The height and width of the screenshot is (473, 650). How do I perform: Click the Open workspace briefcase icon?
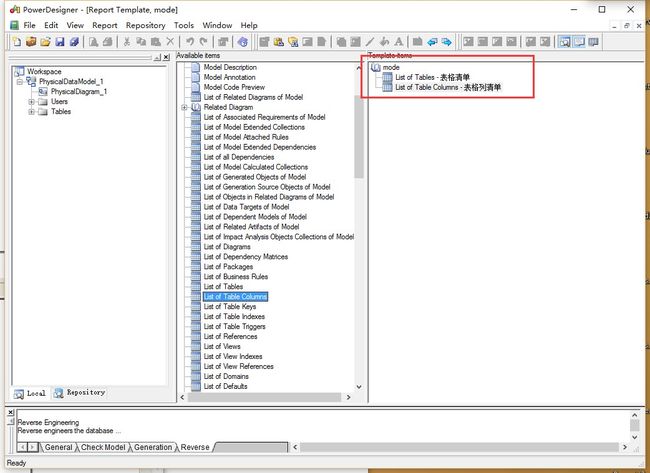(x=31, y=42)
